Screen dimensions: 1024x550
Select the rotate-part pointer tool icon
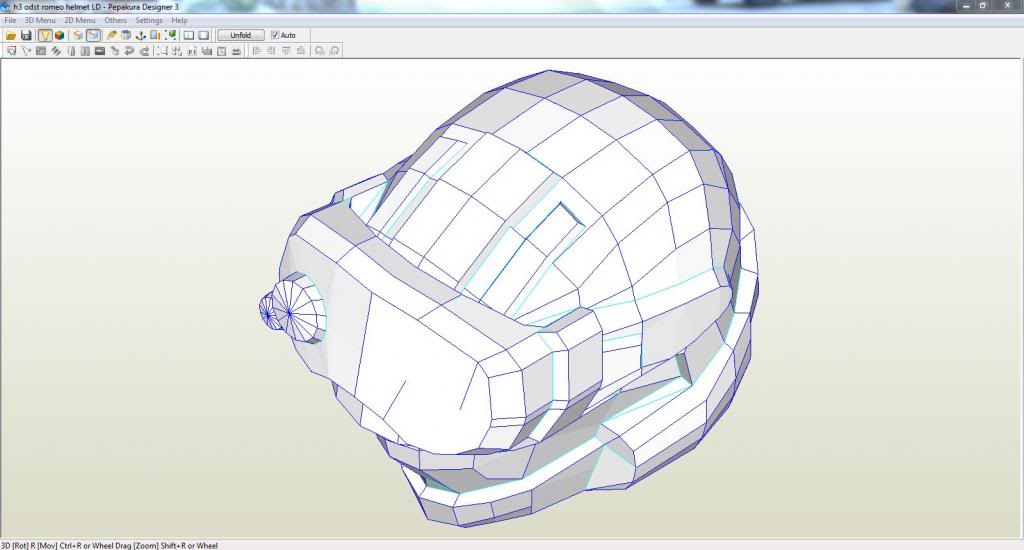click(26, 51)
